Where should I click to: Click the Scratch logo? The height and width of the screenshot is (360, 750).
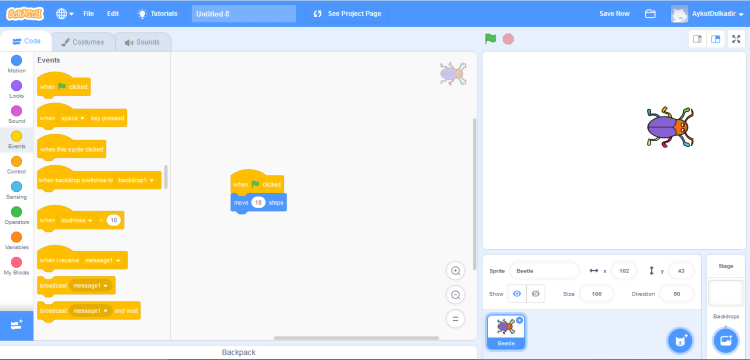(25, 13)
